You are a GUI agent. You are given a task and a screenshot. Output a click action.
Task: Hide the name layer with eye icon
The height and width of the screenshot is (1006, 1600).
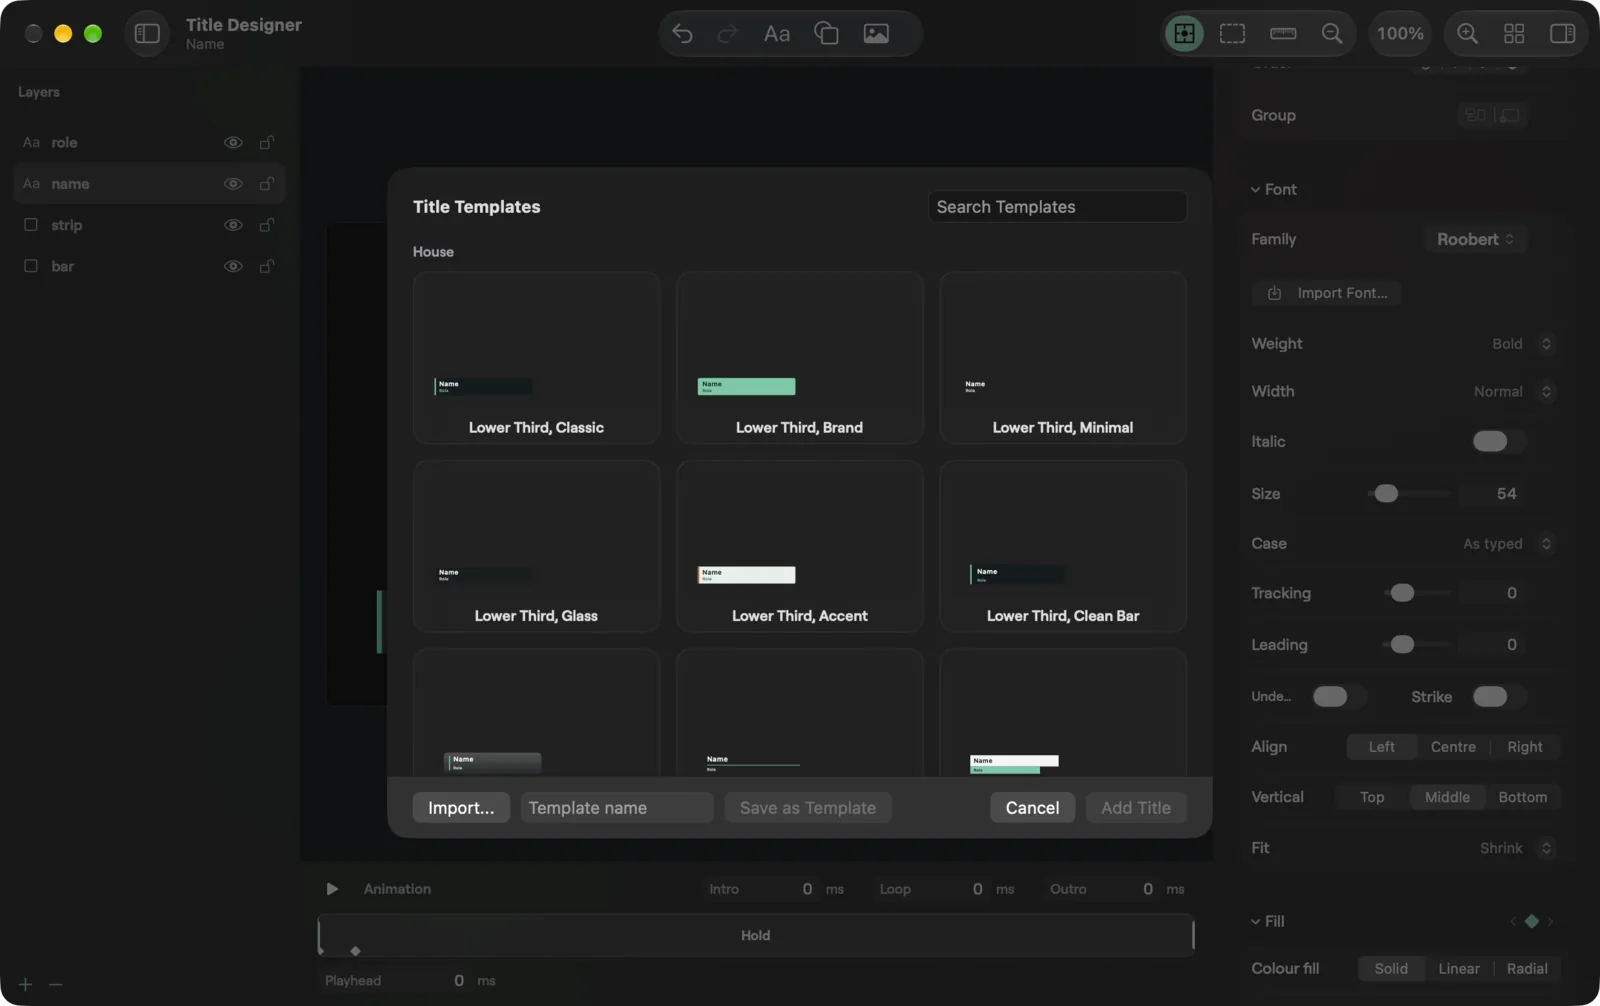click(233, 184)
